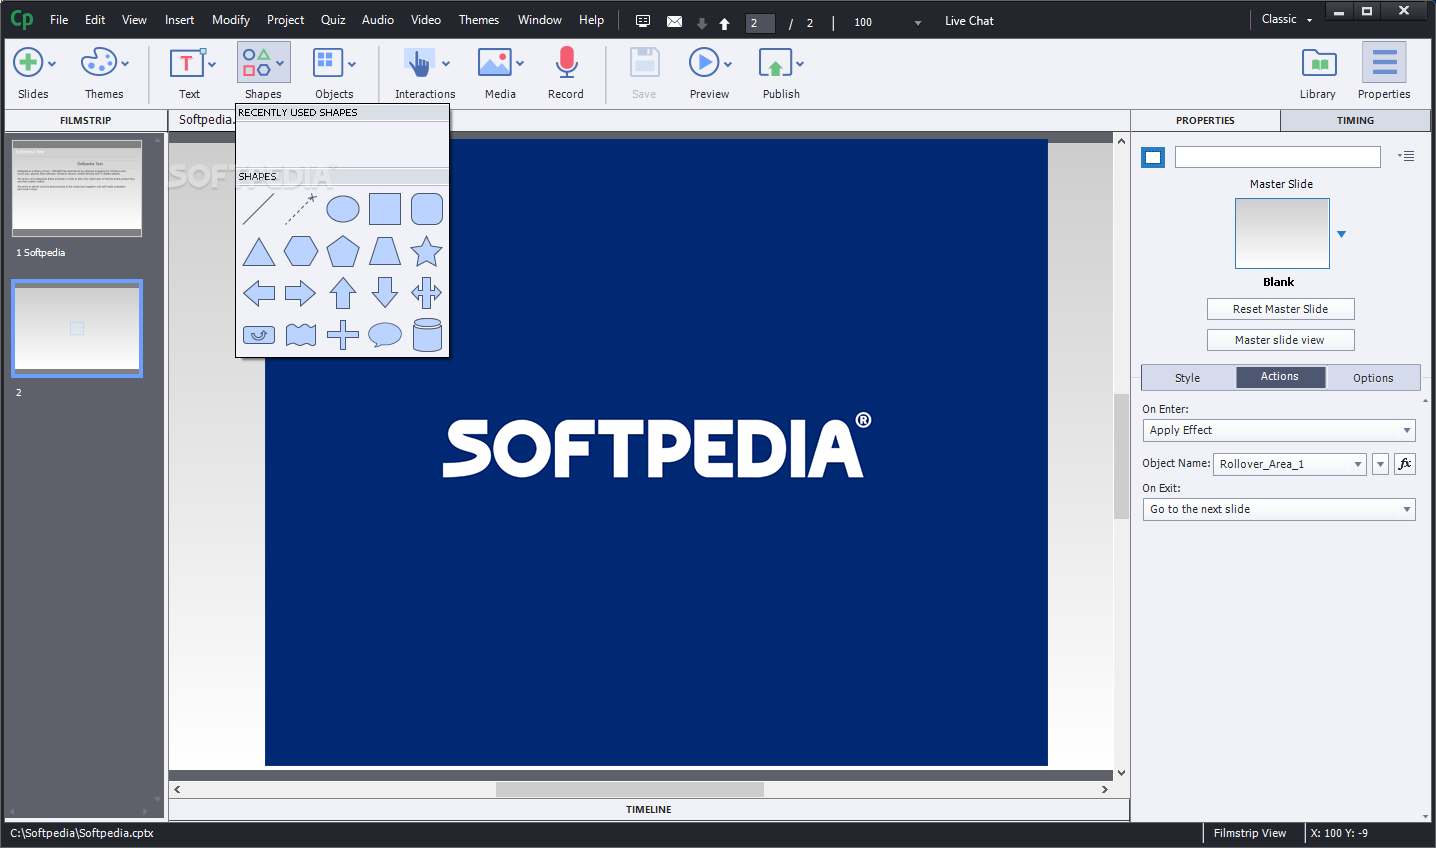This screenshot has width=1436, height=848.
Task: Click the horizontal stage scrollbar thumb
Action: tap(630, 789)
